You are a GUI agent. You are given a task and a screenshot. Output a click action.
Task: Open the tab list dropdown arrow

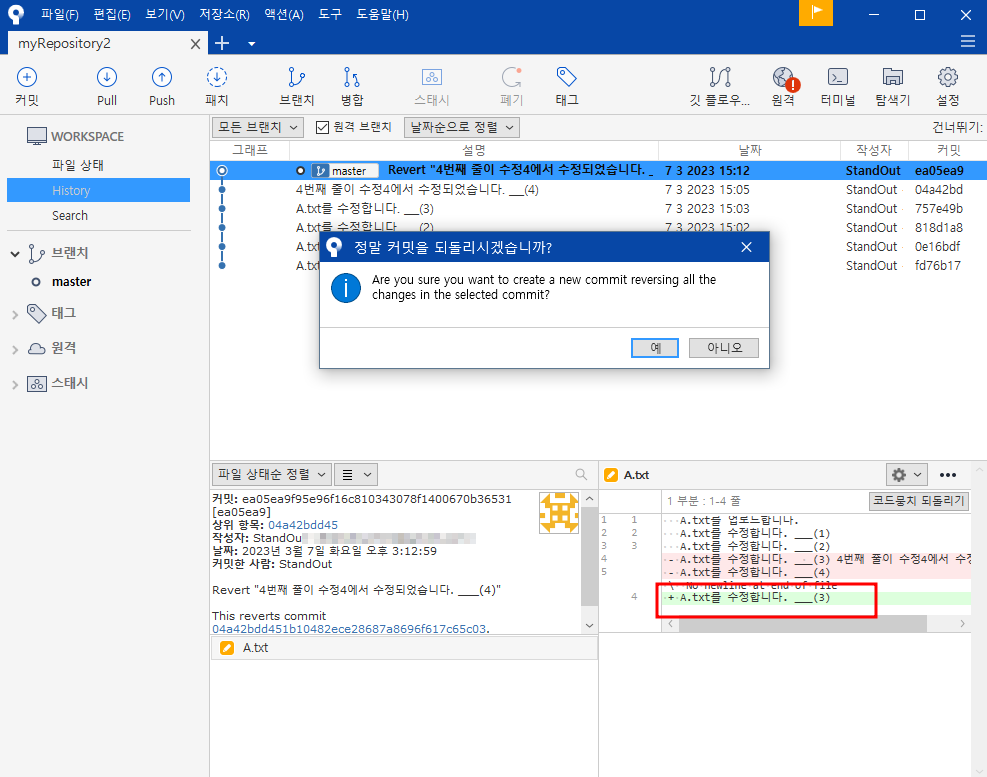(x=252, y=43)
